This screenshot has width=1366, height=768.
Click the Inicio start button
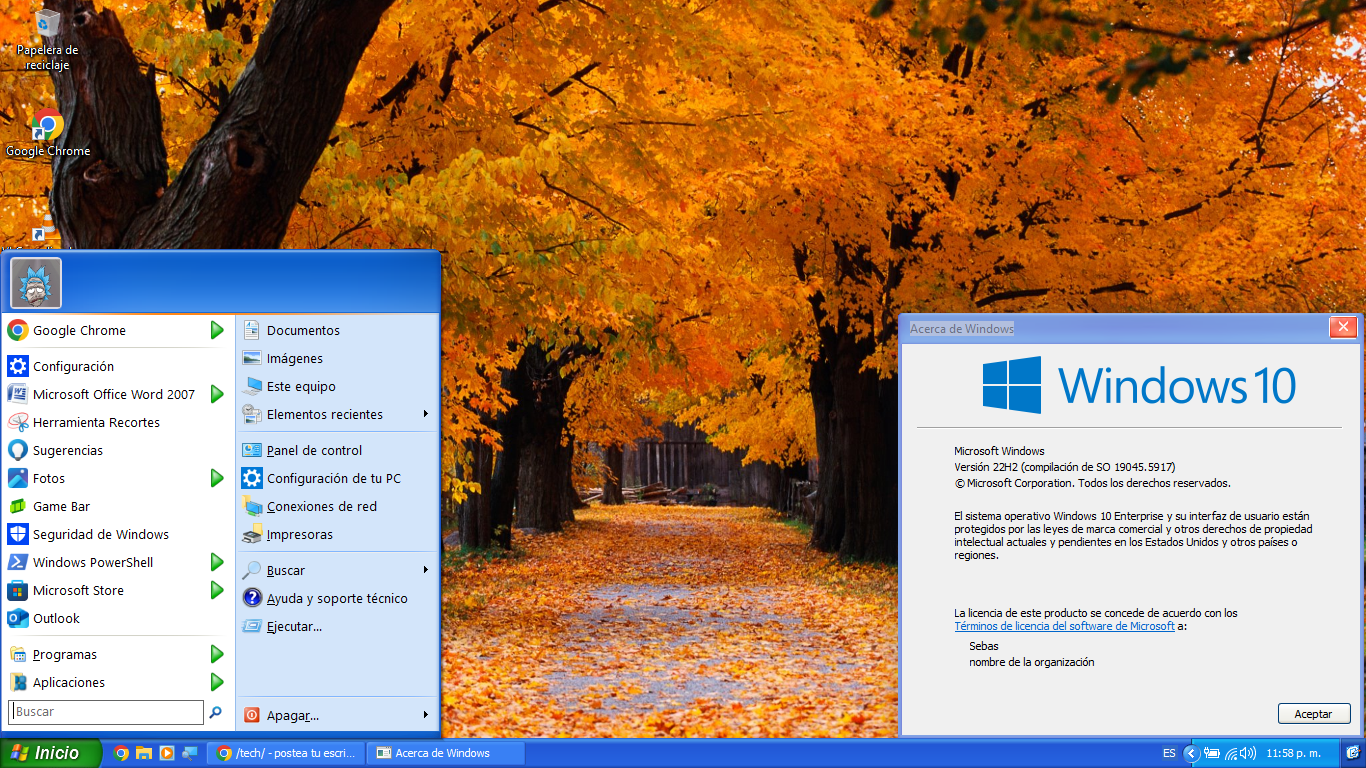[x=51, y=753]
